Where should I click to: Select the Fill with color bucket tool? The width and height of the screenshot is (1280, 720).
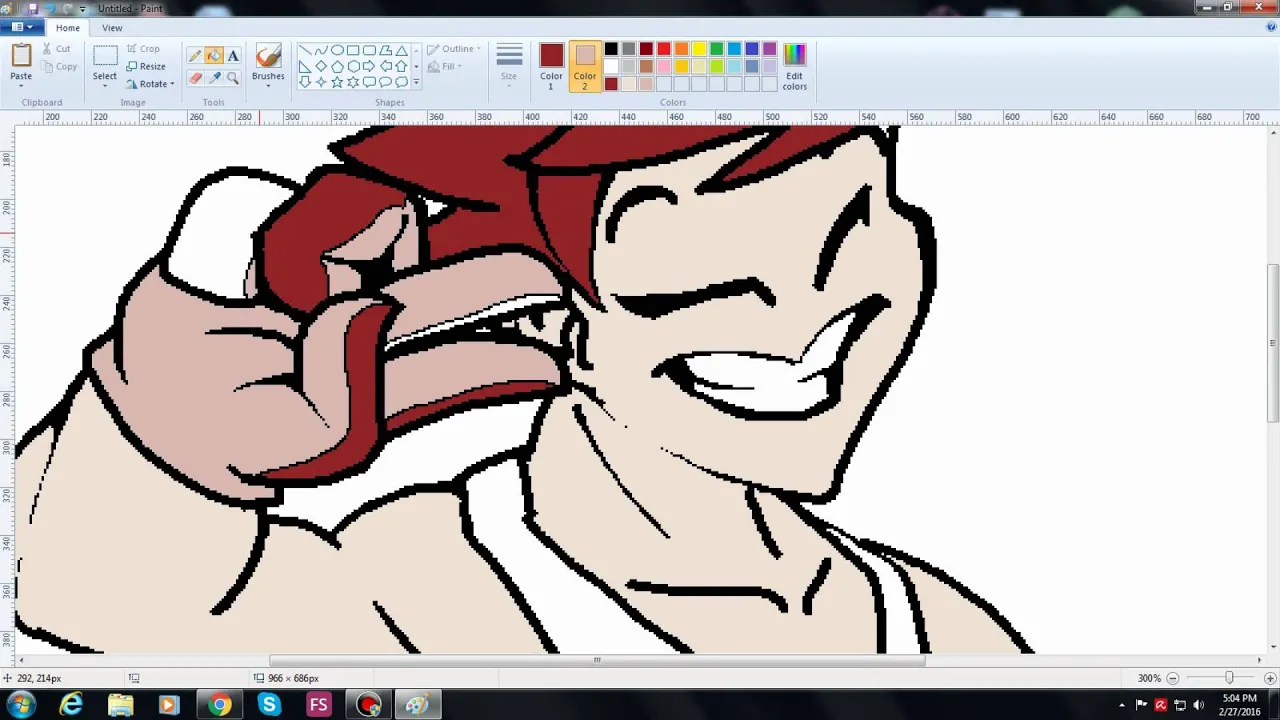[214, 56]
